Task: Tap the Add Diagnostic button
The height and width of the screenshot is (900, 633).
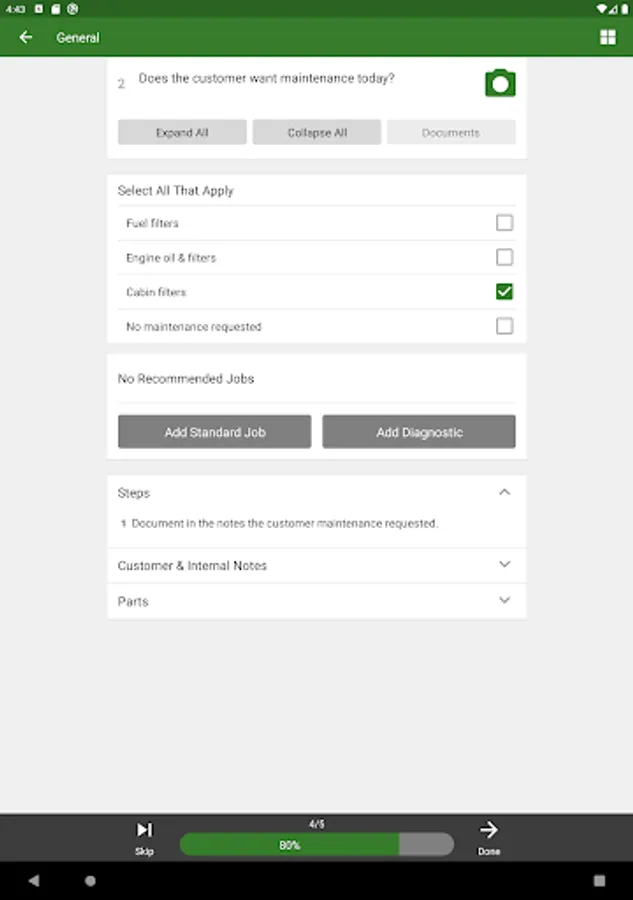Action: [419, 431]
